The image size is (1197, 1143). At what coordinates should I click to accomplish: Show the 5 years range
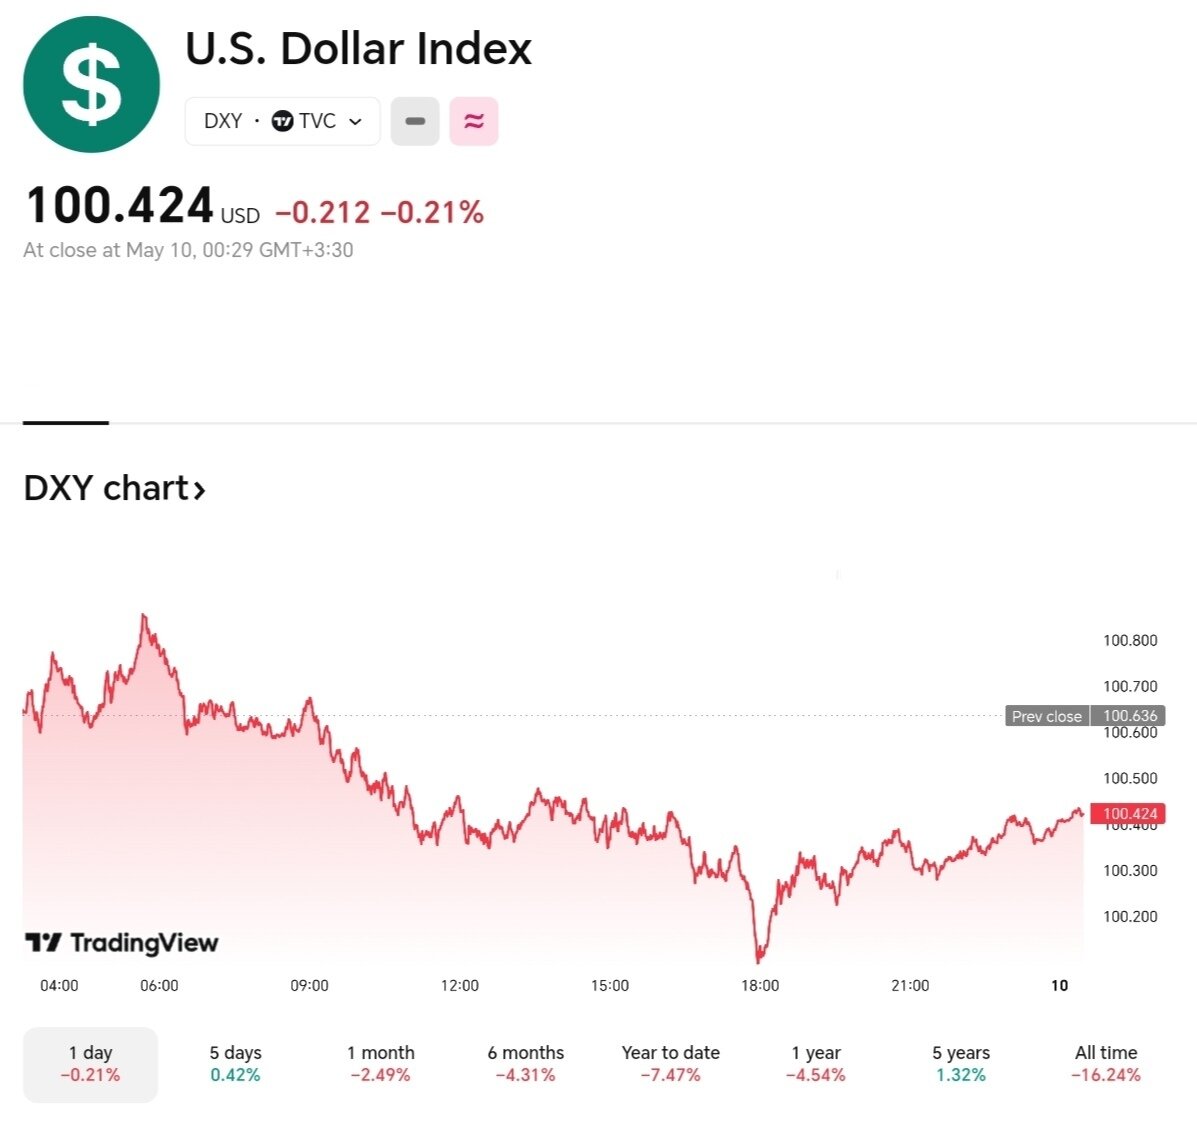coord(960,1064)
